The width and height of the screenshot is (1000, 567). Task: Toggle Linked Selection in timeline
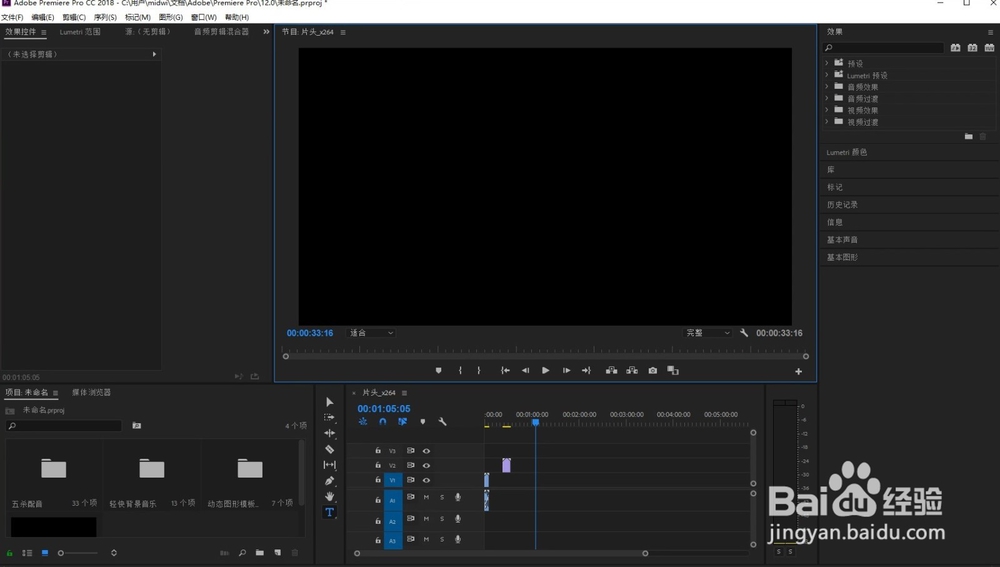pos(402,422)
